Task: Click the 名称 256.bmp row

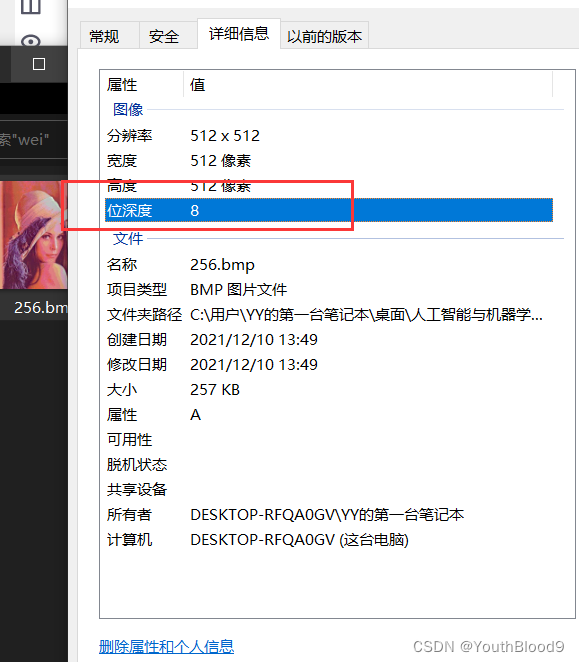Action: tap(329, 265)
